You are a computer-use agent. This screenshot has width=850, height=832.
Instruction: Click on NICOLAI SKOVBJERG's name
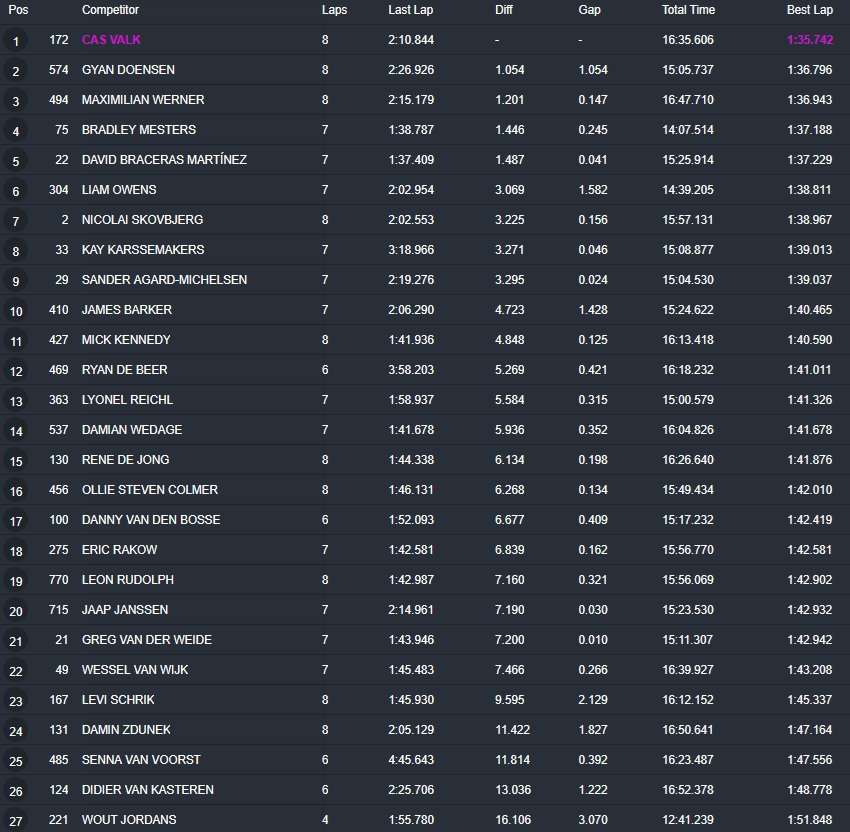pos(144,220)
